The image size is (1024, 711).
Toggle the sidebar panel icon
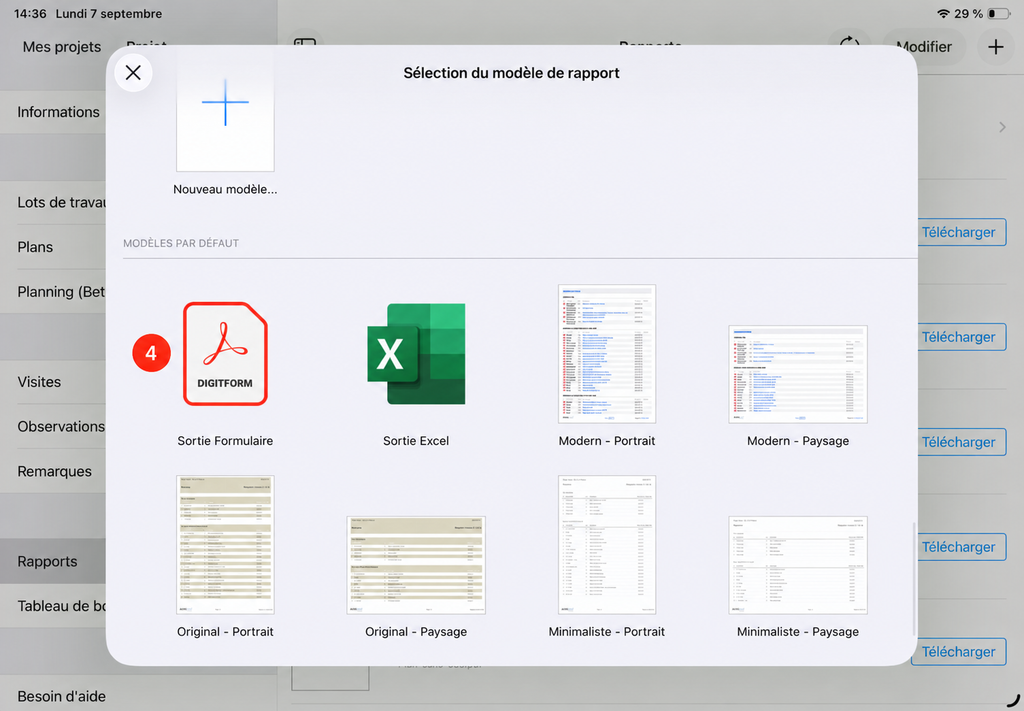[x=305, y=44]
